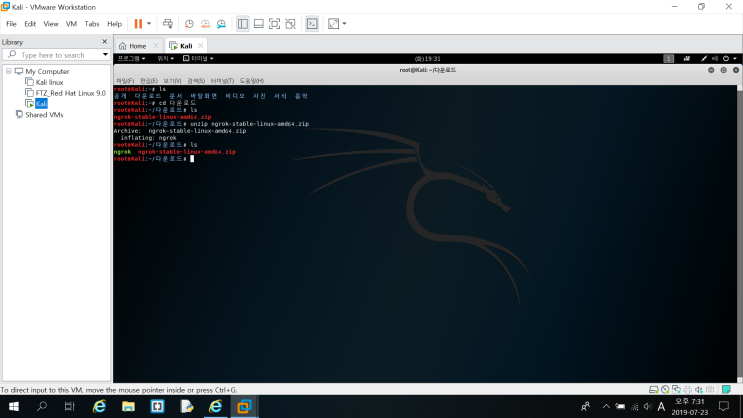
Task: Close the Home tab
Action: 156,45
